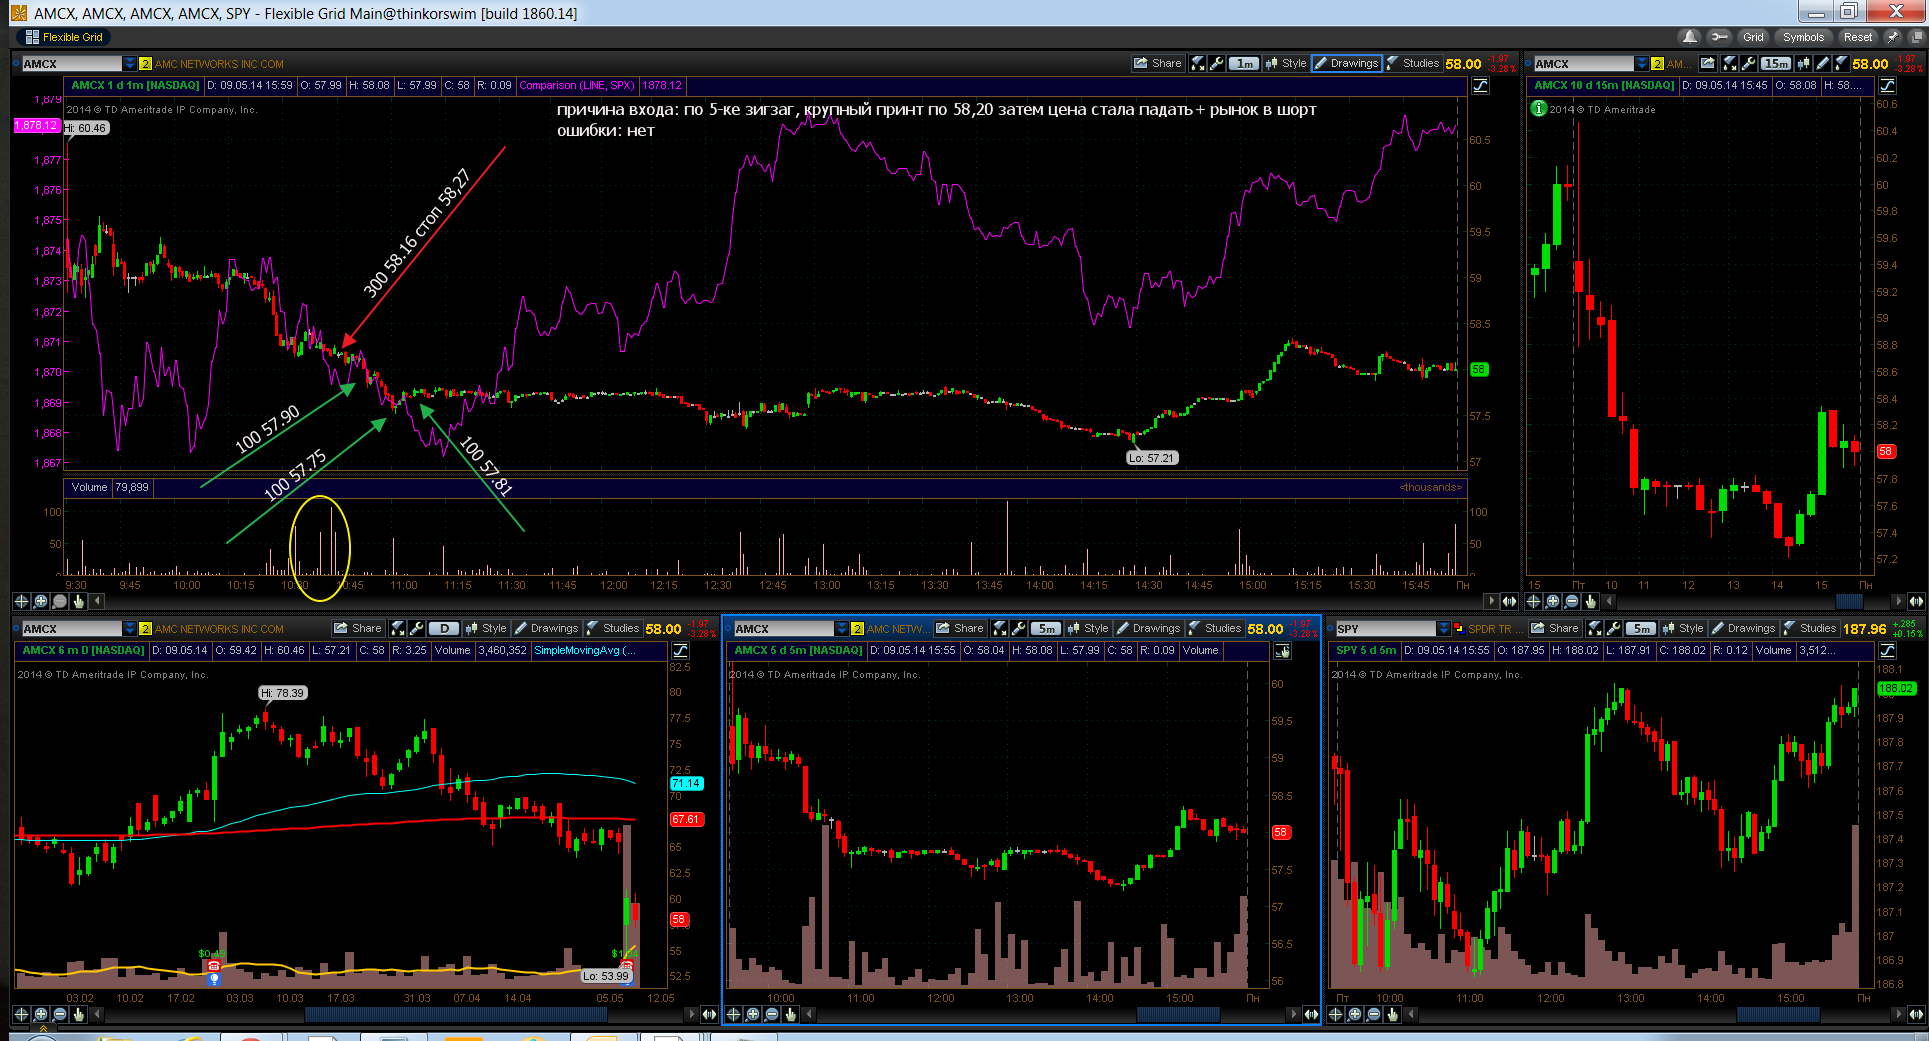The width and height of the screenshot is (1929, 1041).
Task: Change the D timeframe selector on daily chart
Action: (444, 628)
